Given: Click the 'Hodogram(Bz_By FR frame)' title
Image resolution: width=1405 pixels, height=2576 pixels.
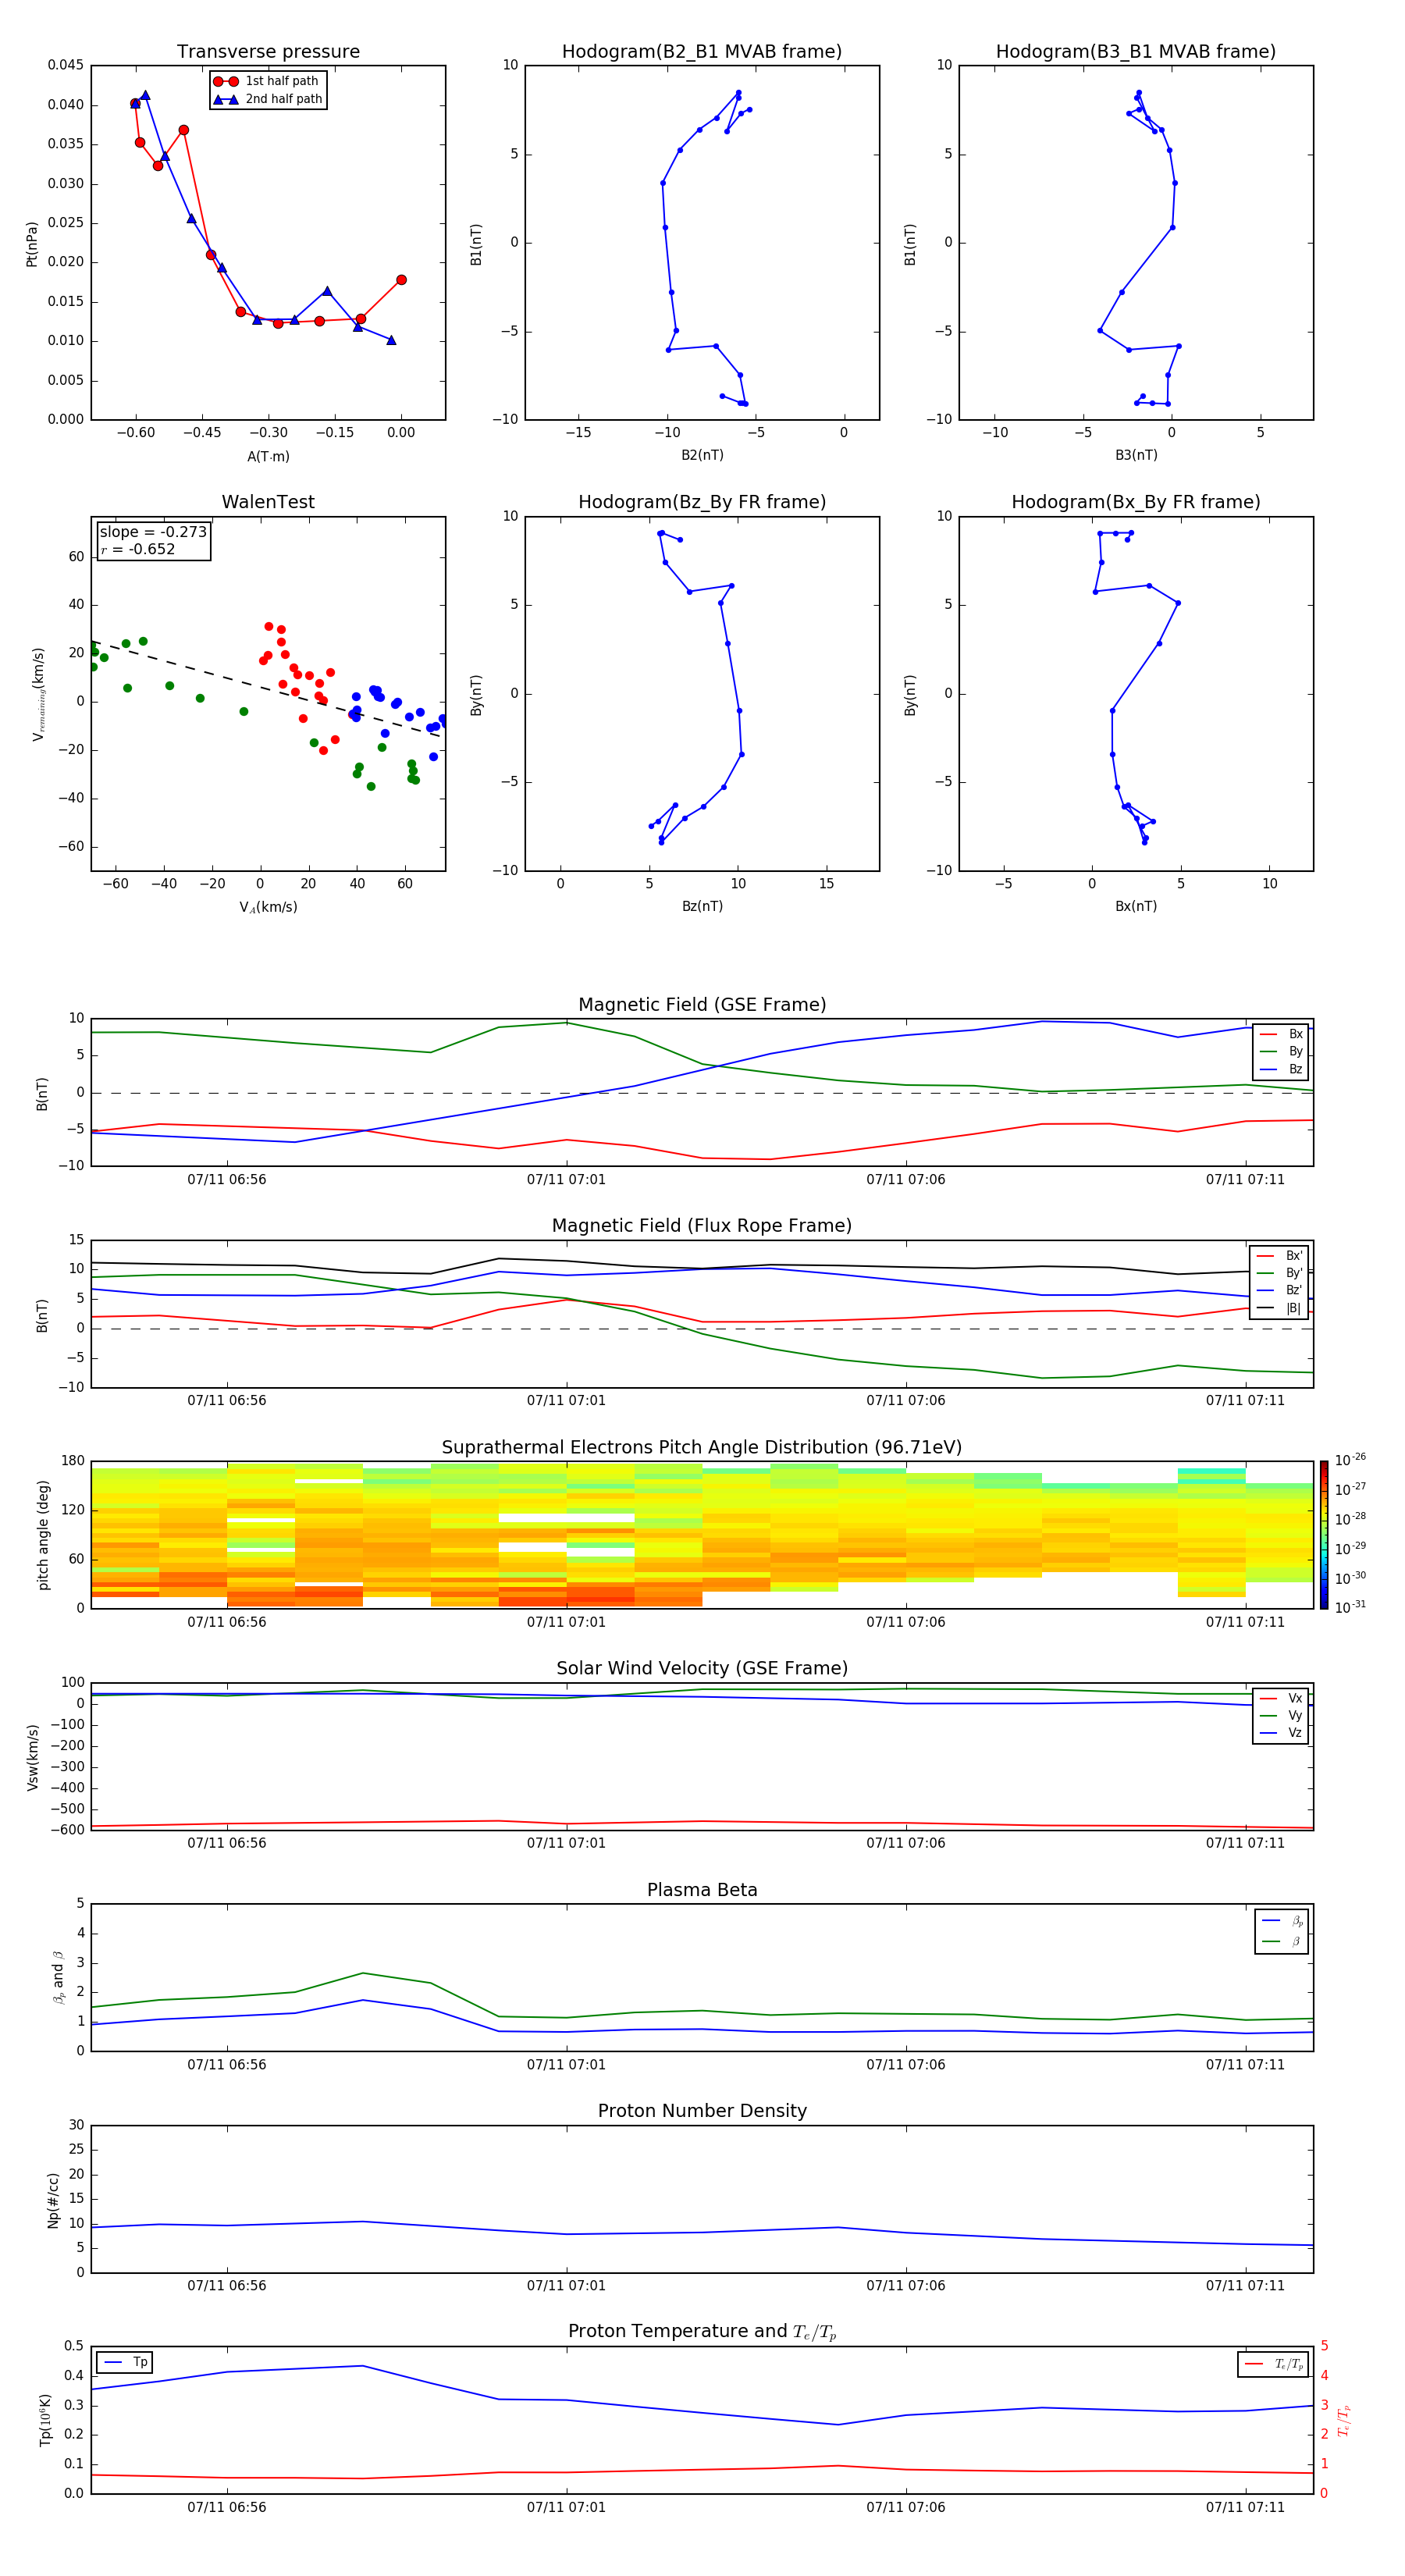Looking at the screenshot, I should (702, 502).
